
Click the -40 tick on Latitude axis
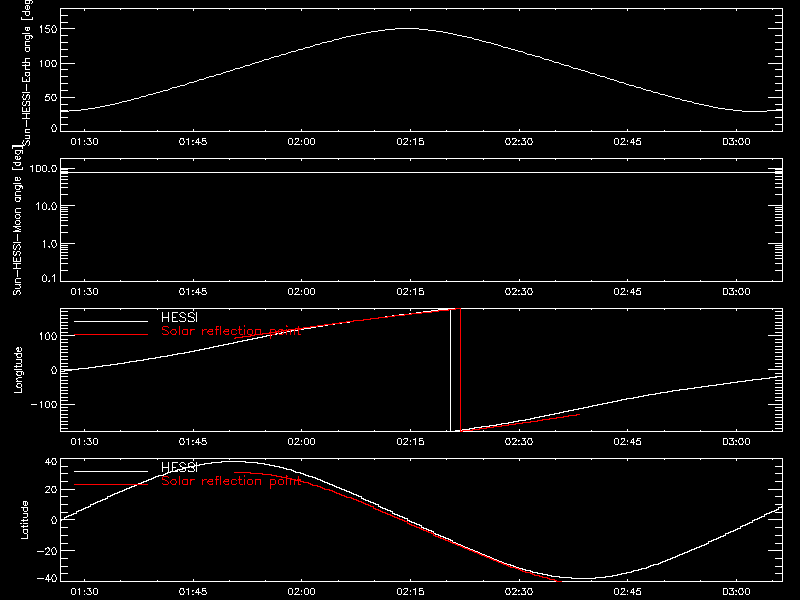click(x=47, y=578)
